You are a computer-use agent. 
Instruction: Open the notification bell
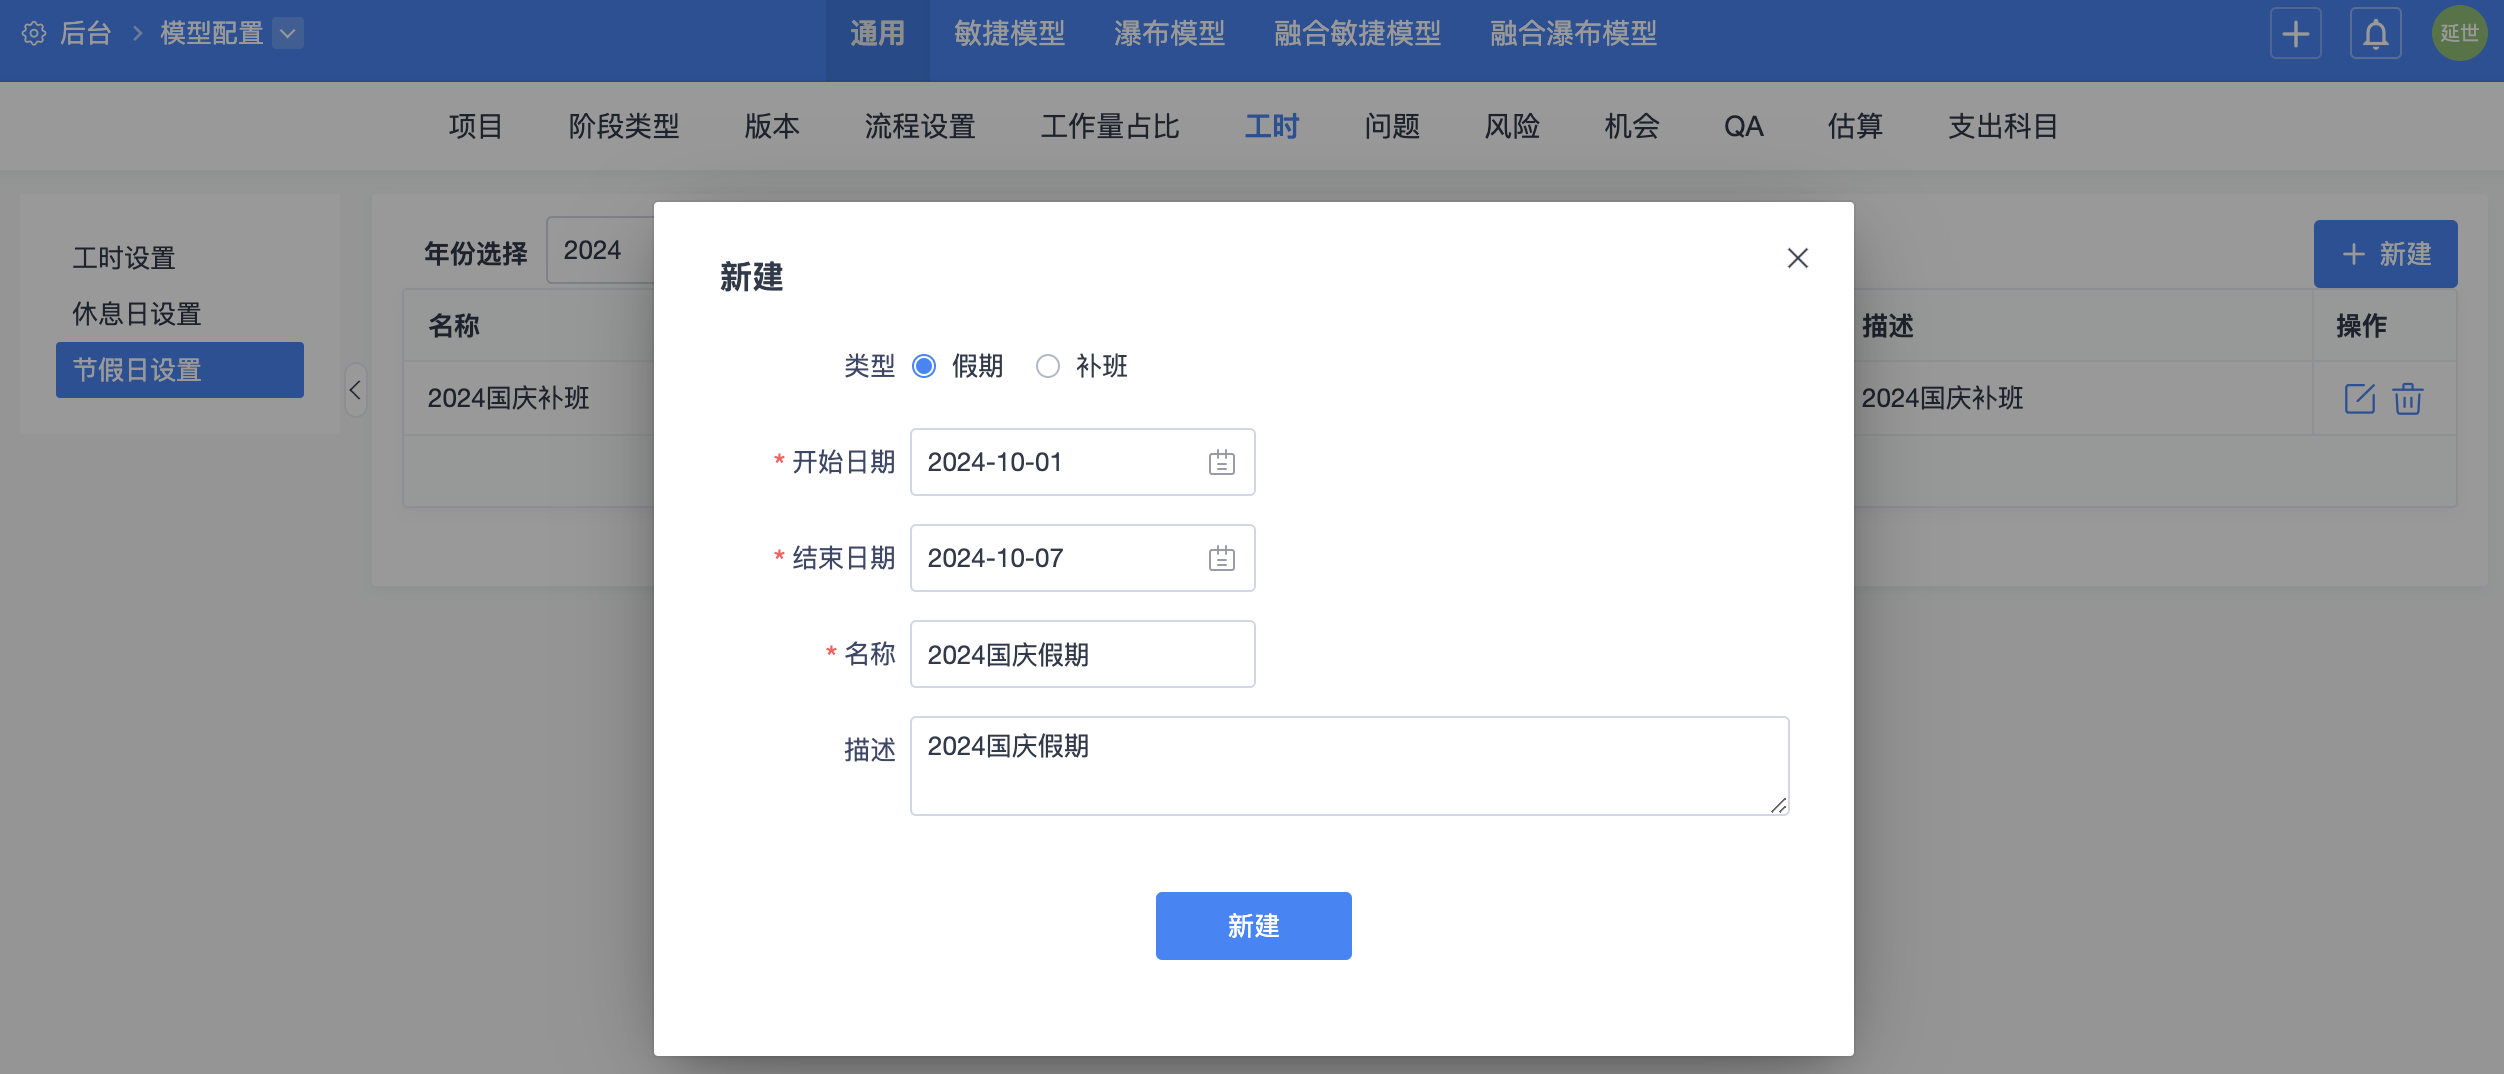coord(2375,35)
